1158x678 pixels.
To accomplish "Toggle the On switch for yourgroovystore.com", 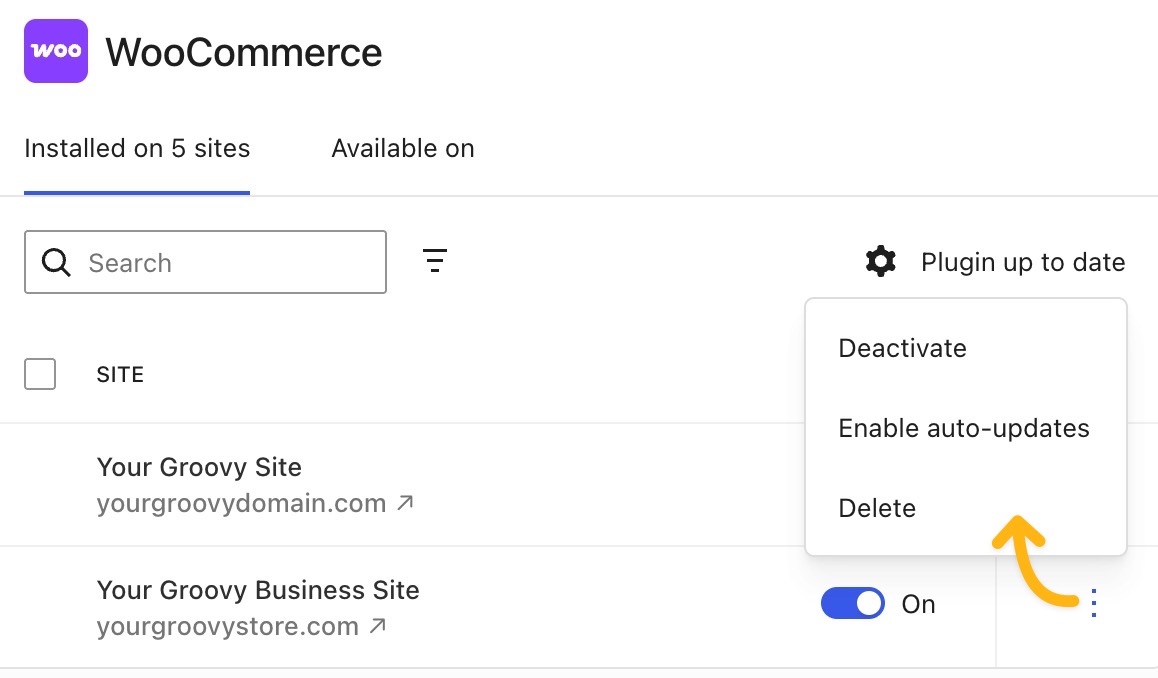I will [852, 603].
